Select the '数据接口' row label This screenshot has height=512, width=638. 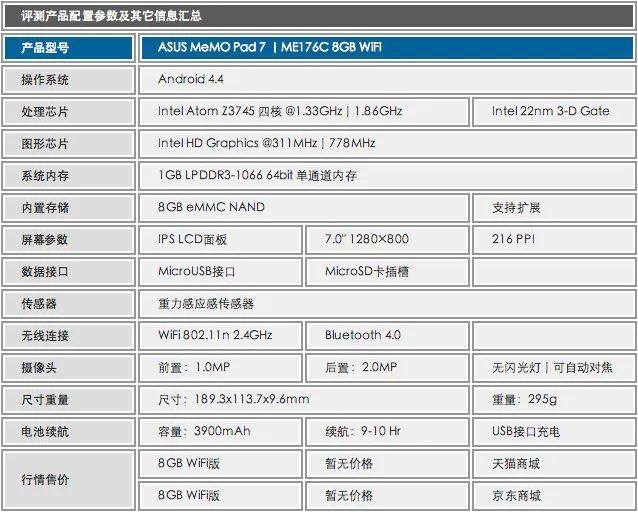(68, 272)
